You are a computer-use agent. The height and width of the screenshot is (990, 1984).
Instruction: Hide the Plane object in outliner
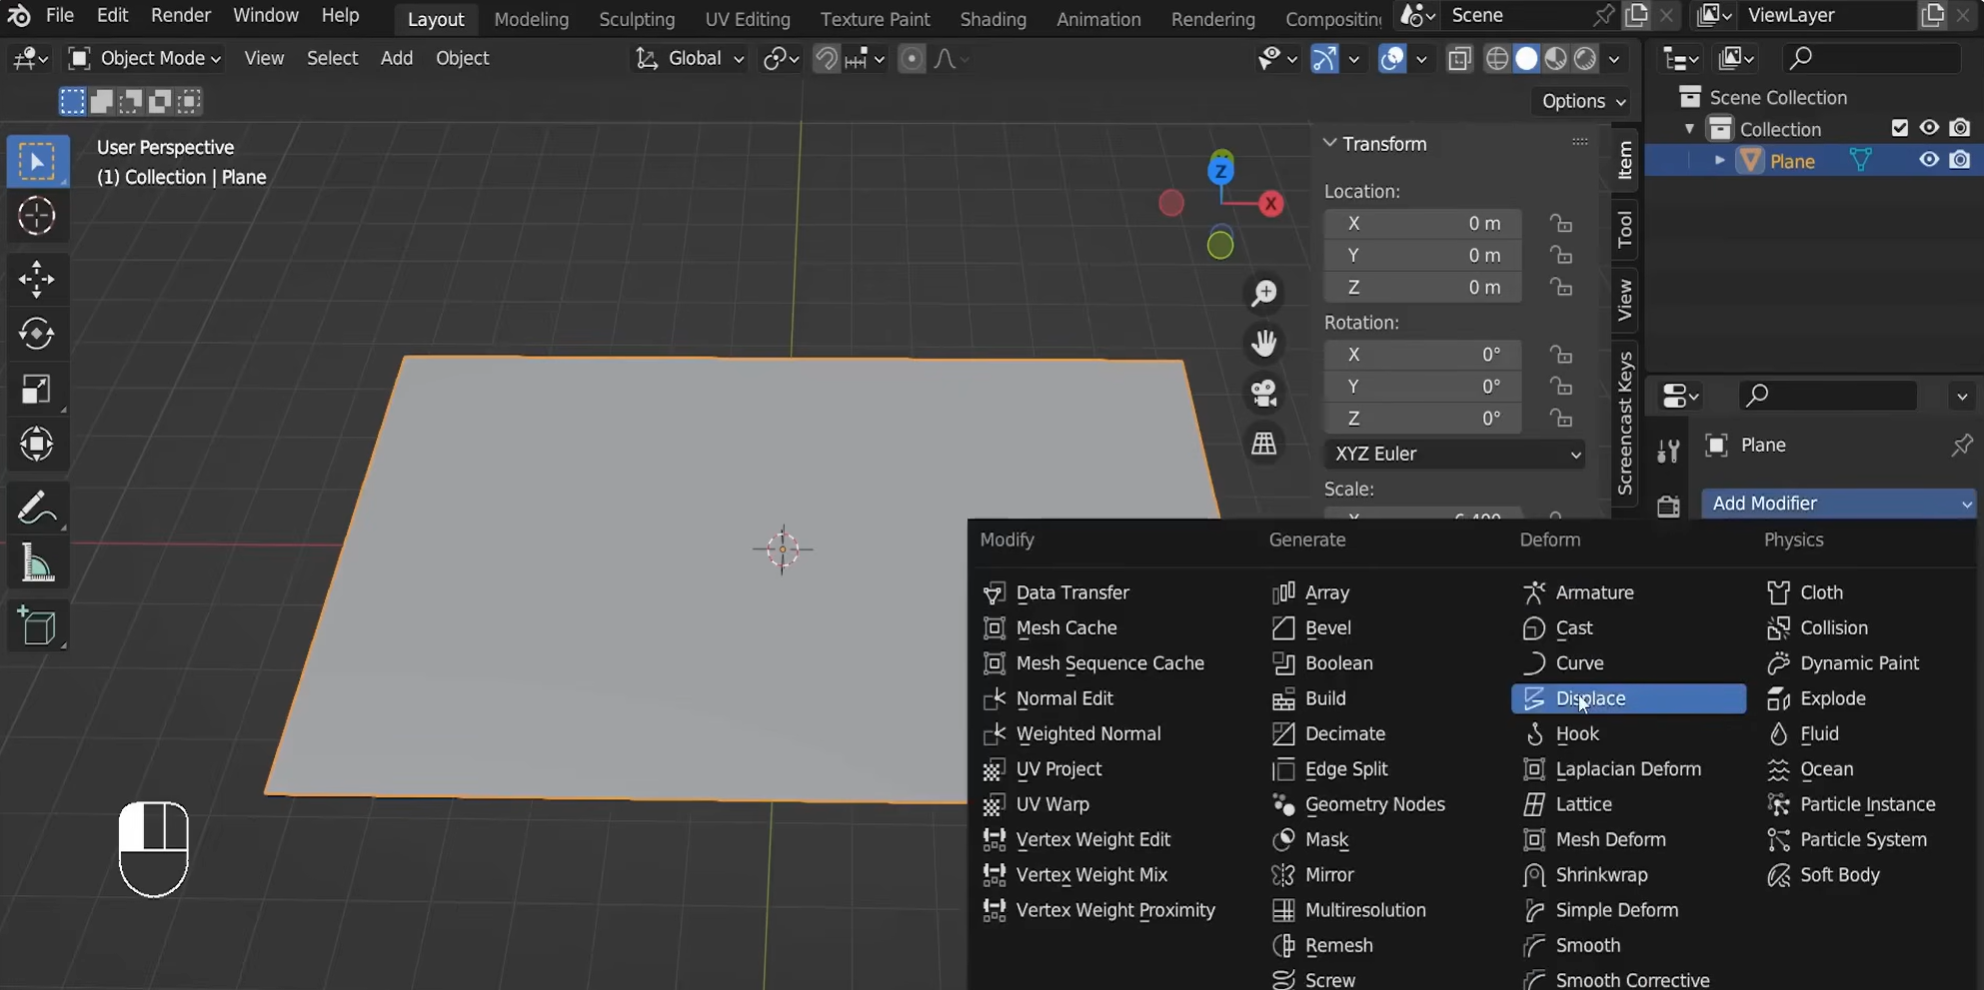1929,160
